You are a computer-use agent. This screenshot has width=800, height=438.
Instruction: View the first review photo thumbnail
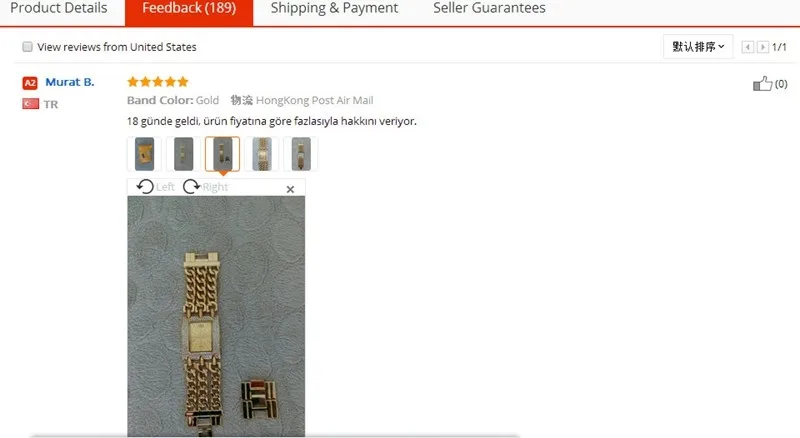[144, 154]
